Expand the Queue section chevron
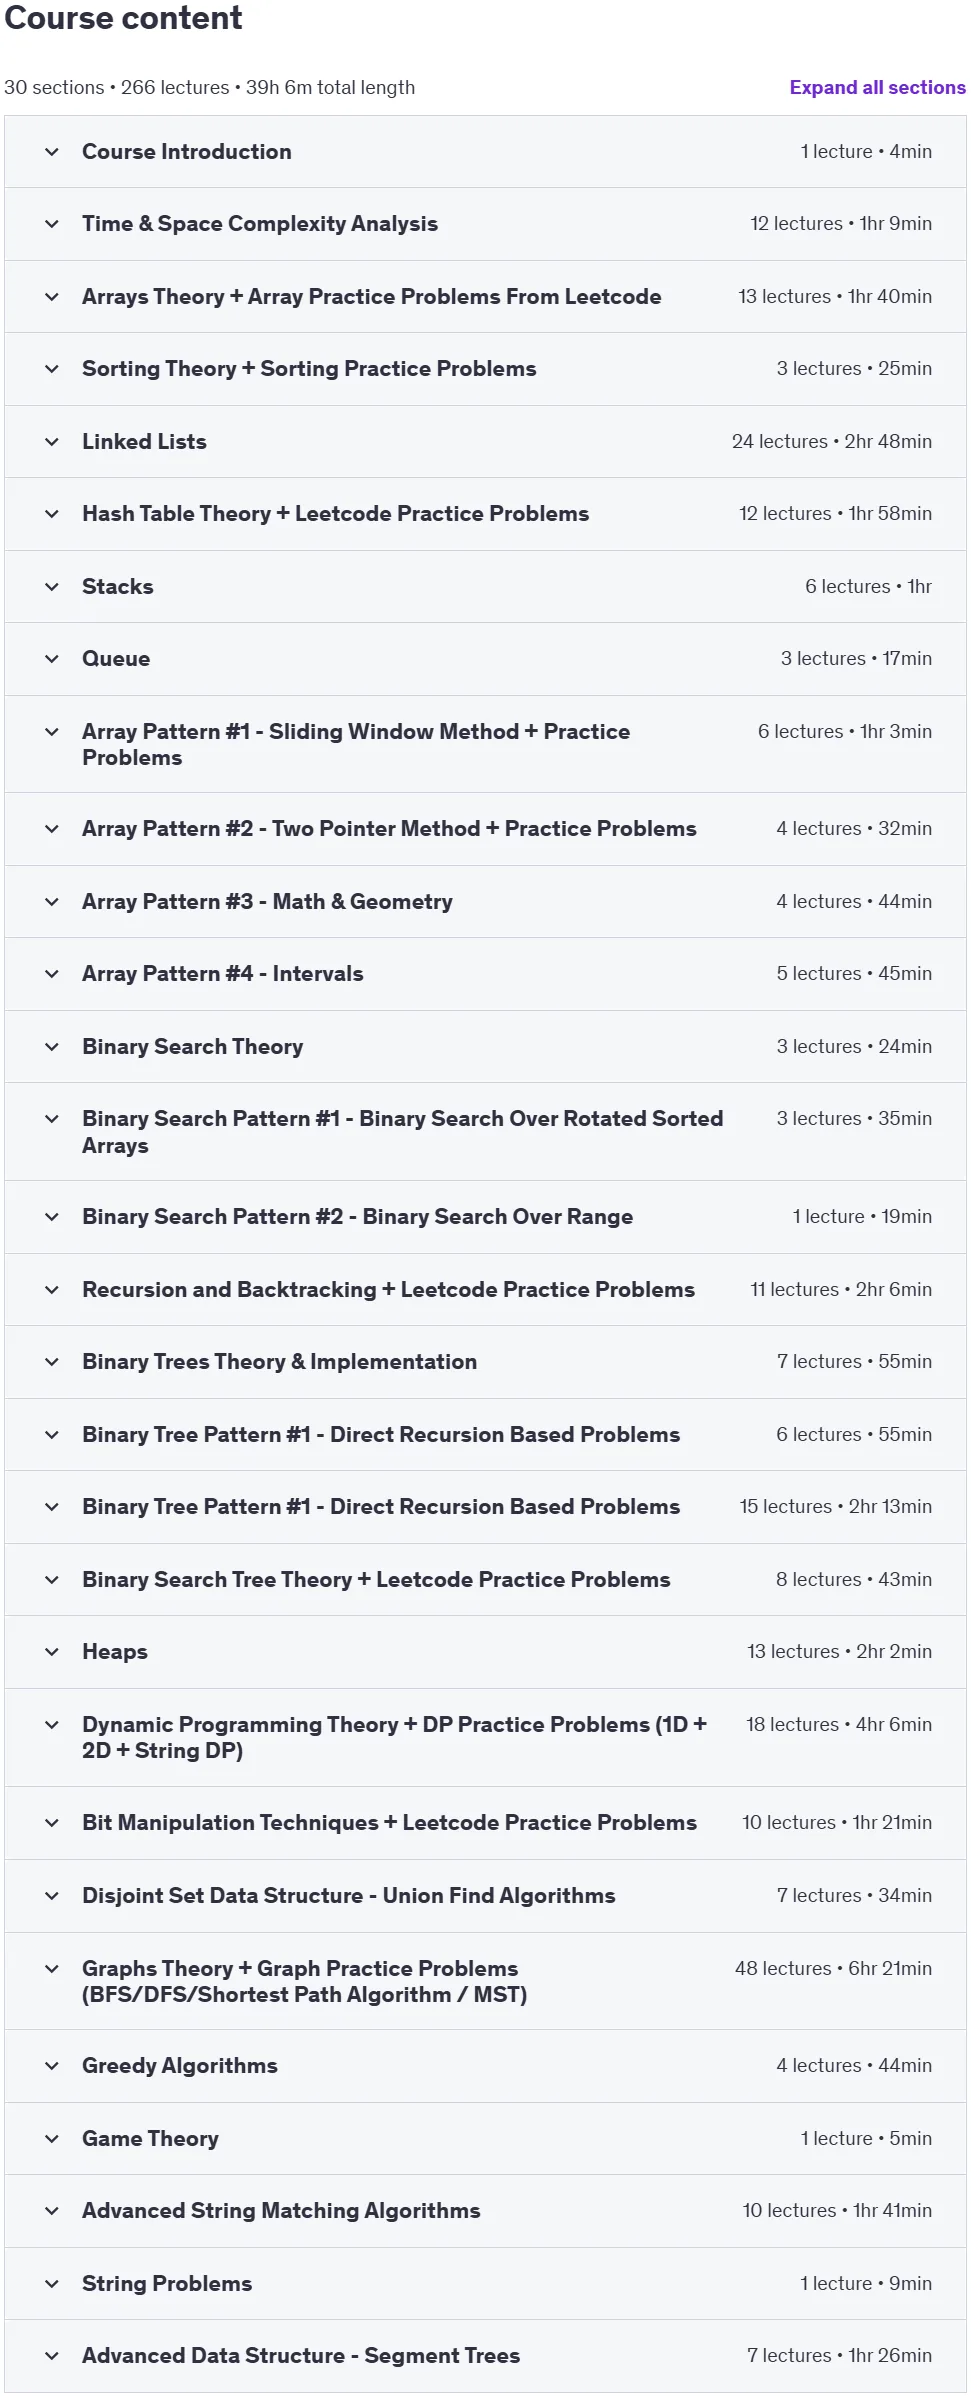The height and width of the screenshot is (2396, 971). (52, 659)
